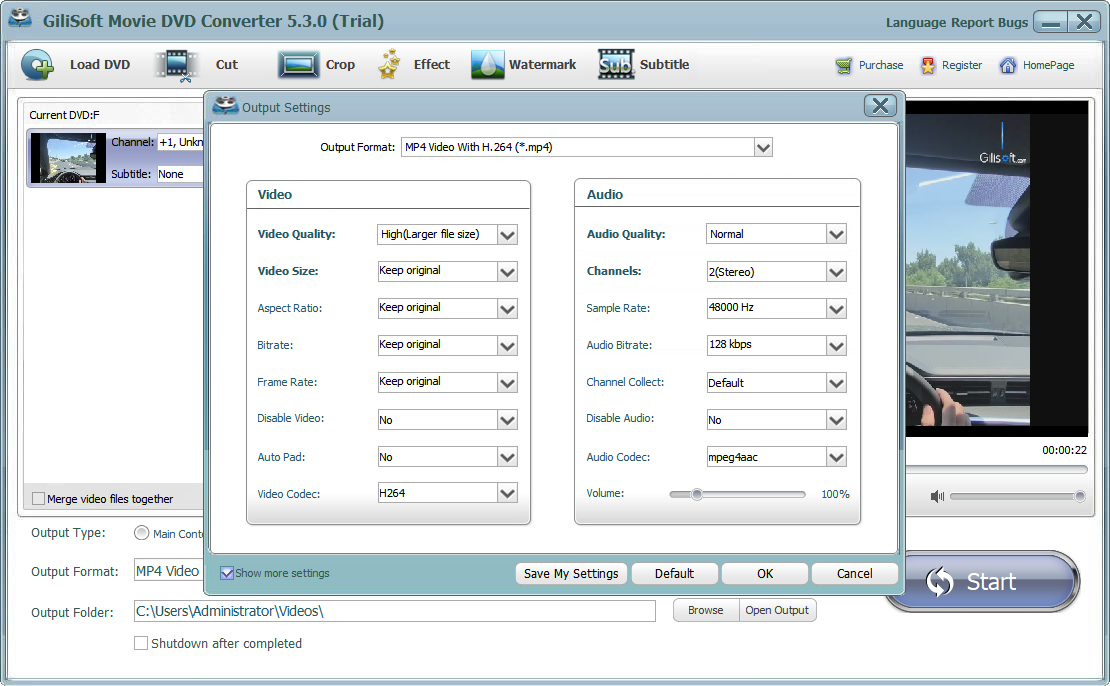Open the Language menu
Image resolution: width=1110 pixels, height=686 pixels.
915,23
